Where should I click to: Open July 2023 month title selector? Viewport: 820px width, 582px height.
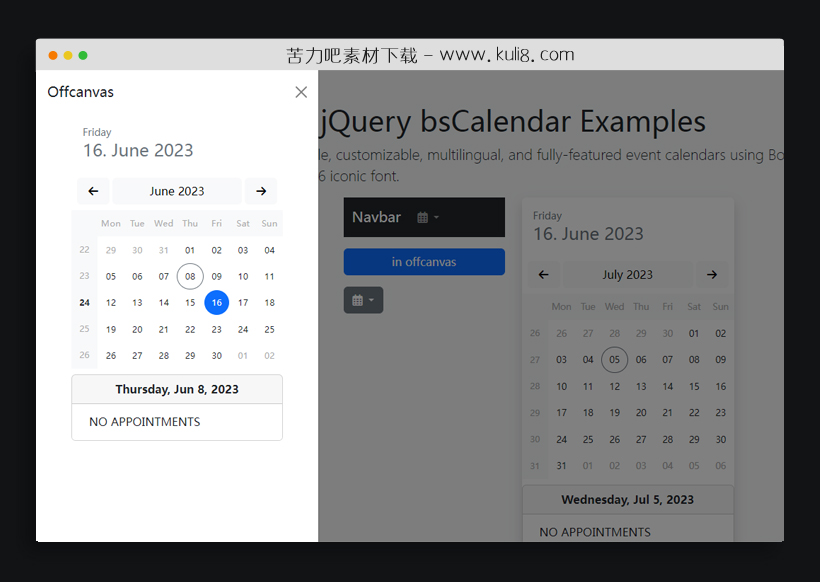(627, 274)
